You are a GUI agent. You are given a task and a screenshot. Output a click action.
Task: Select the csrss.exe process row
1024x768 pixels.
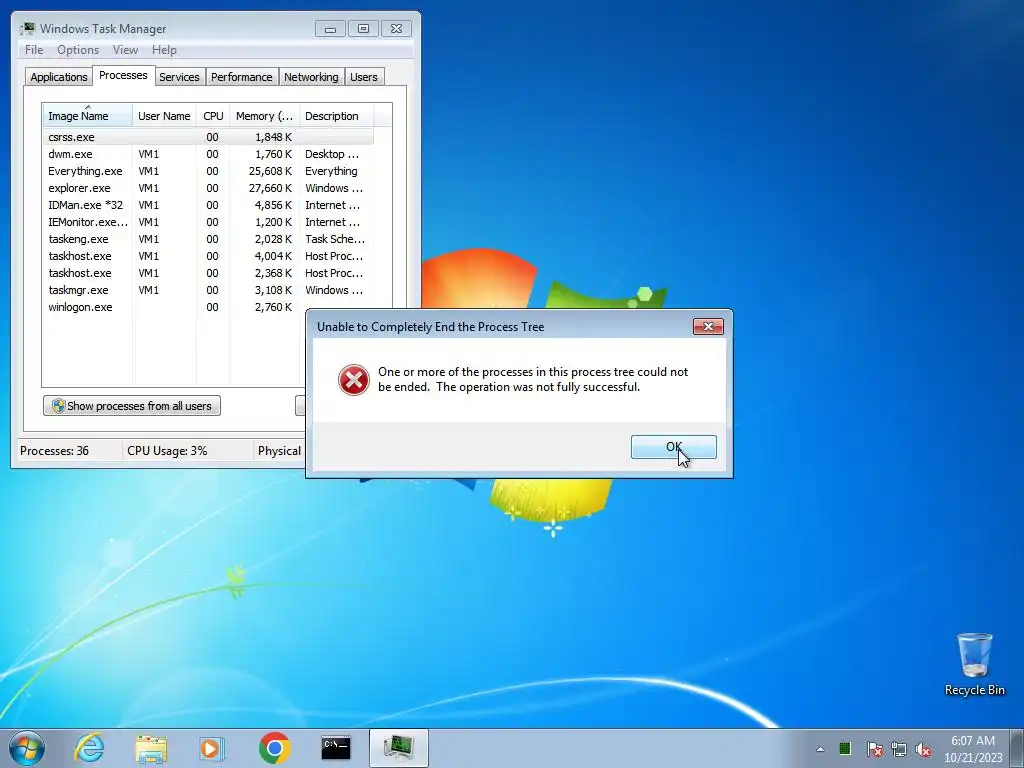[208, 137]
